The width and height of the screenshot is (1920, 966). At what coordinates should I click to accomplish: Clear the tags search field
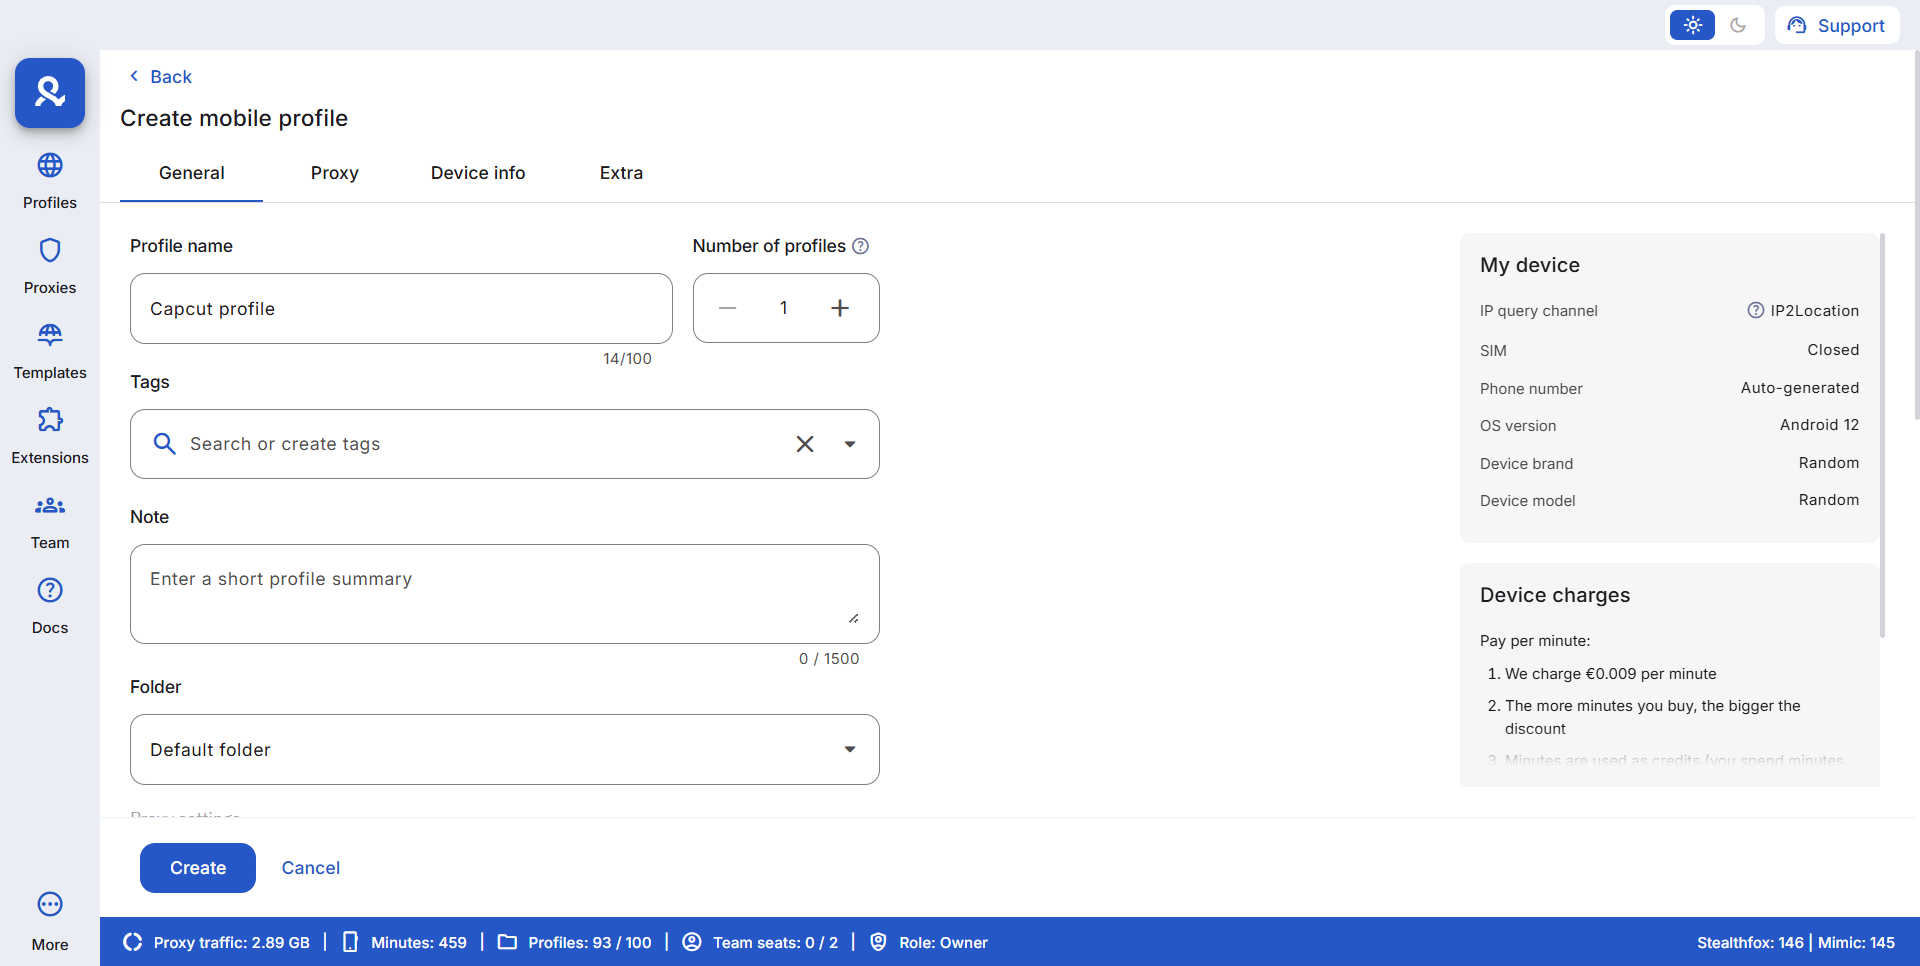point(805,444)
